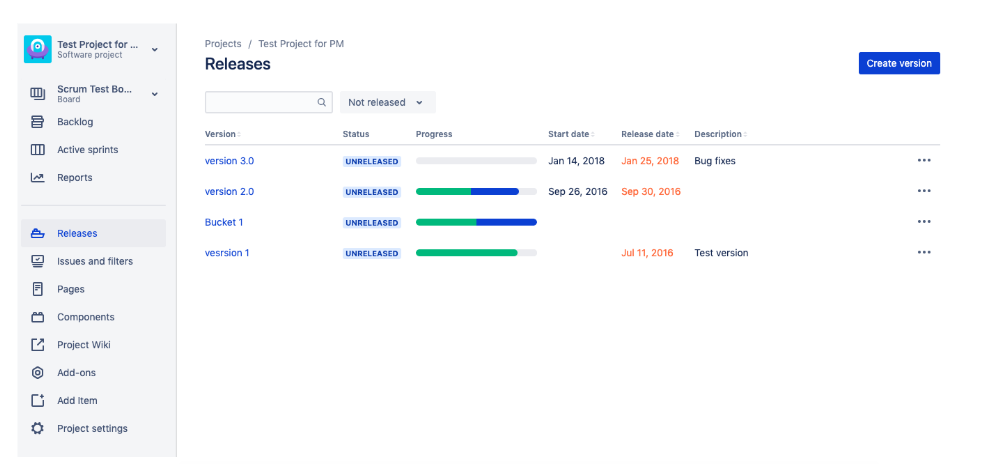Open actions menu for version 3.0

coord(924,160)
